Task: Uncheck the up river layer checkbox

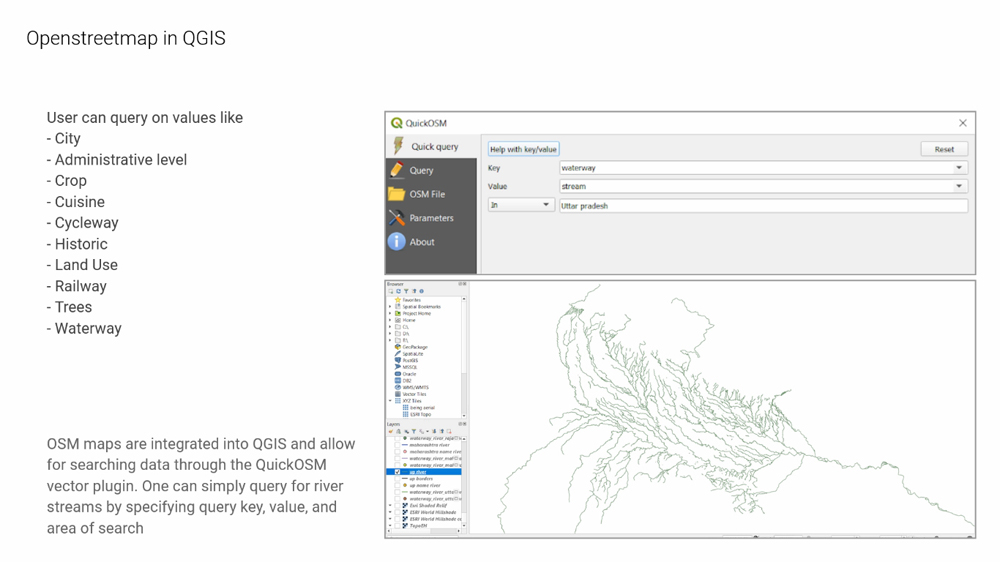Action: point(398,472)
